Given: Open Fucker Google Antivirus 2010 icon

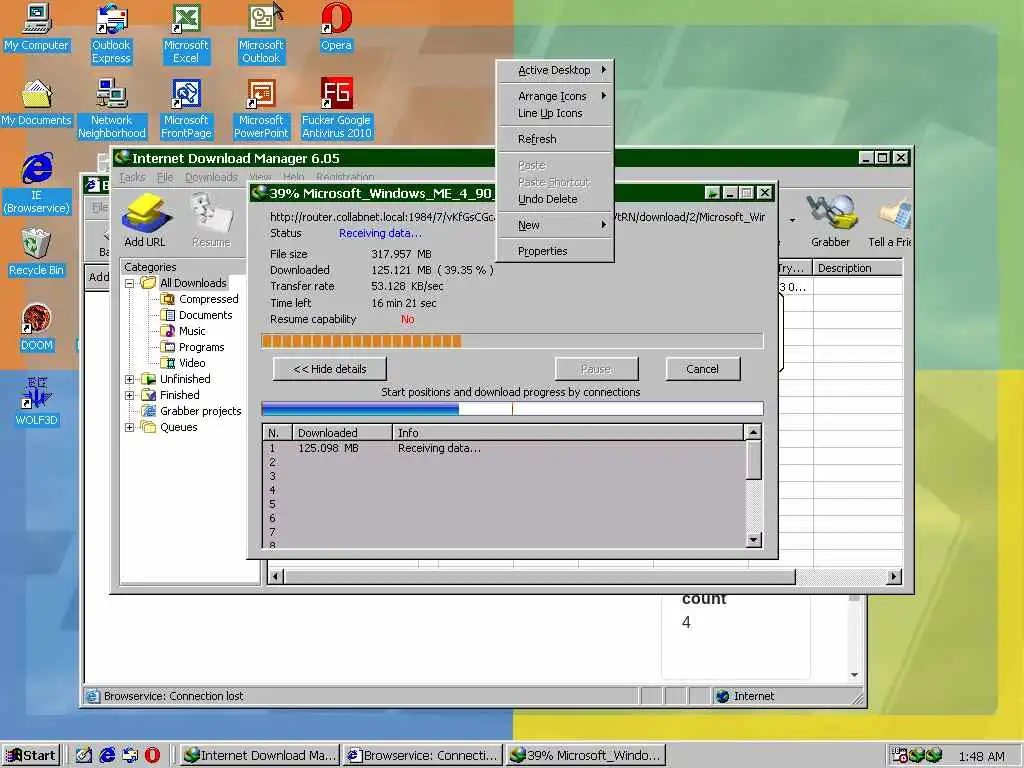Looking at the screenshot, I should coord(336,109).
